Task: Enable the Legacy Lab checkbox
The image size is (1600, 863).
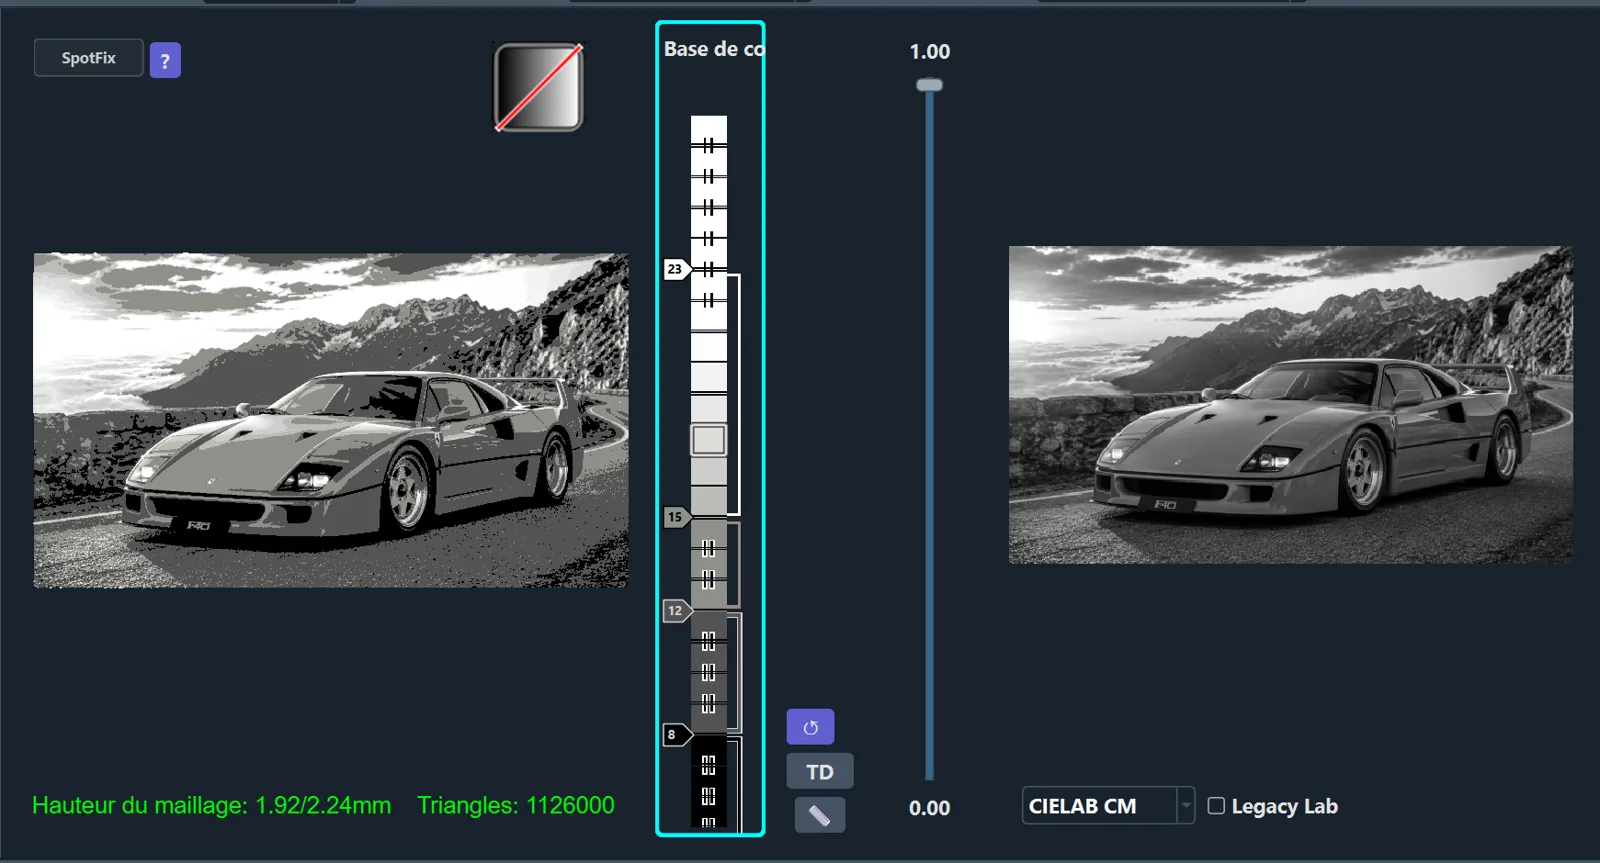Action: [1216, 806]
